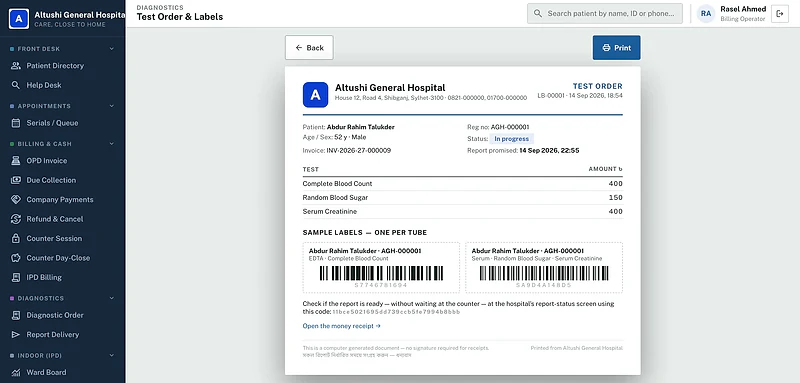The width and height of the screenshot is (800, 383).
Task: Select the Serum Creatinine row
Action: (x=463, y=212)
